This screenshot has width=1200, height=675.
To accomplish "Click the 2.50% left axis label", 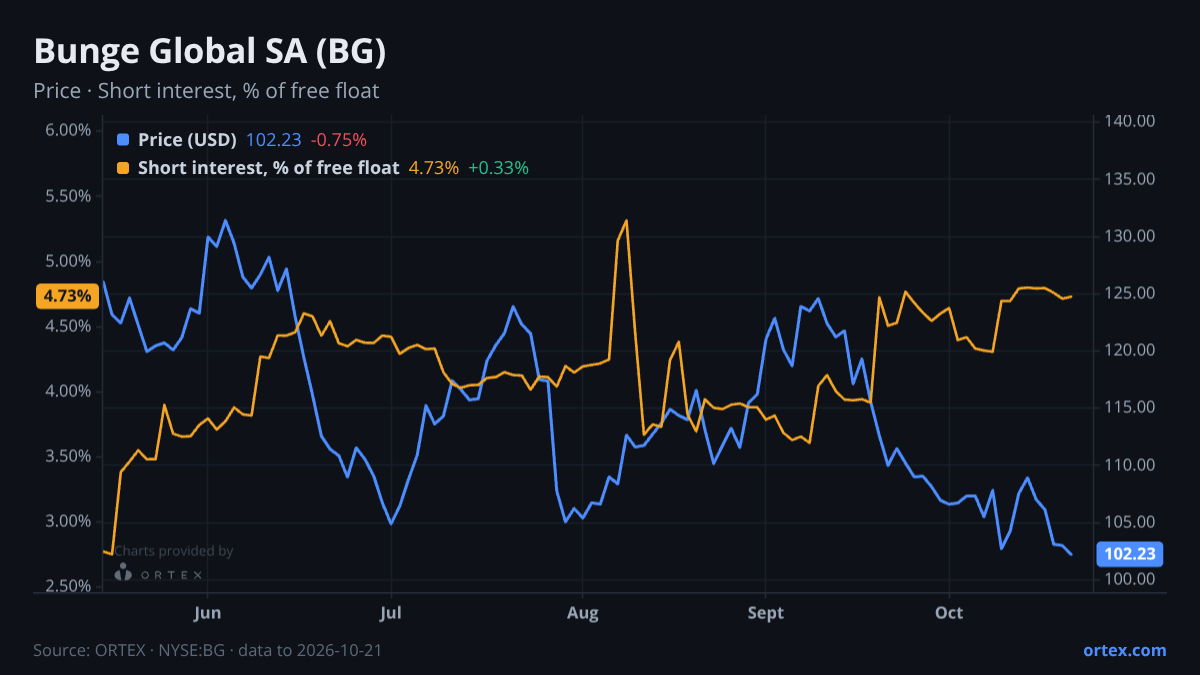I will (x=68, y=586).
